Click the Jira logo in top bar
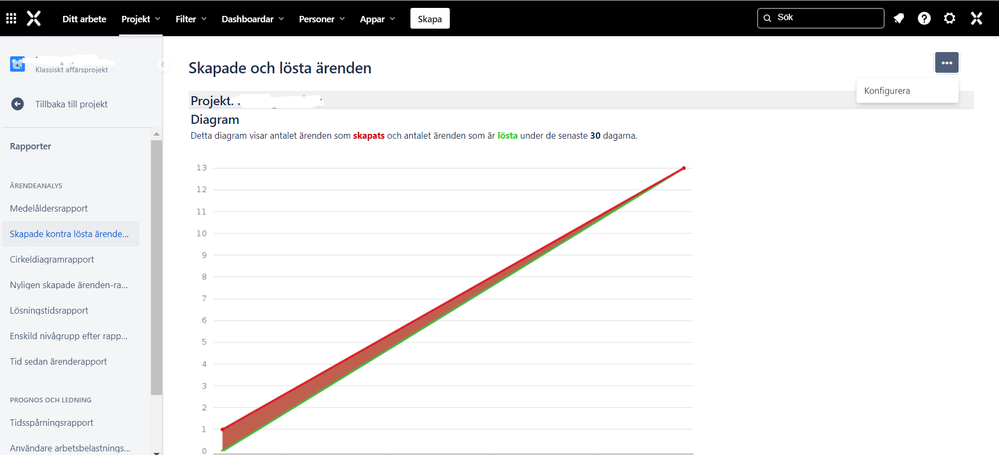 click(34, 18)
